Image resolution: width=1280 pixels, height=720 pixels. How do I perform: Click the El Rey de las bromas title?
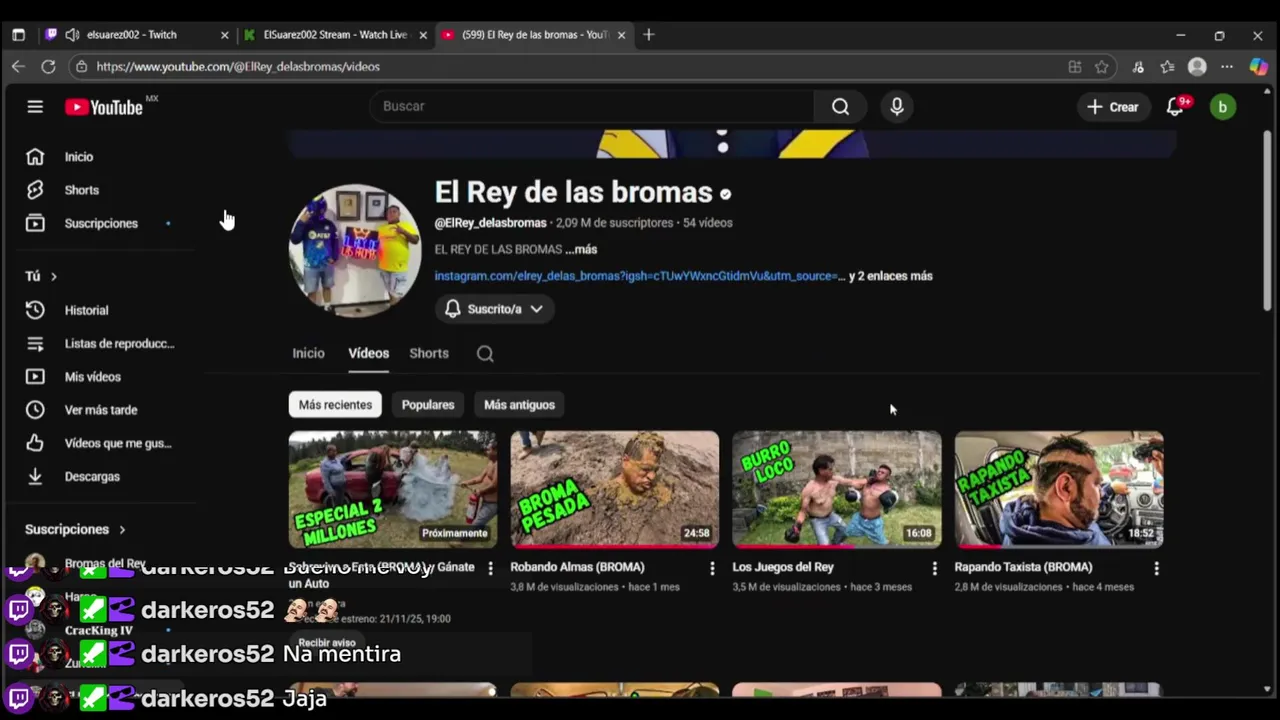[x=574, y=192]
